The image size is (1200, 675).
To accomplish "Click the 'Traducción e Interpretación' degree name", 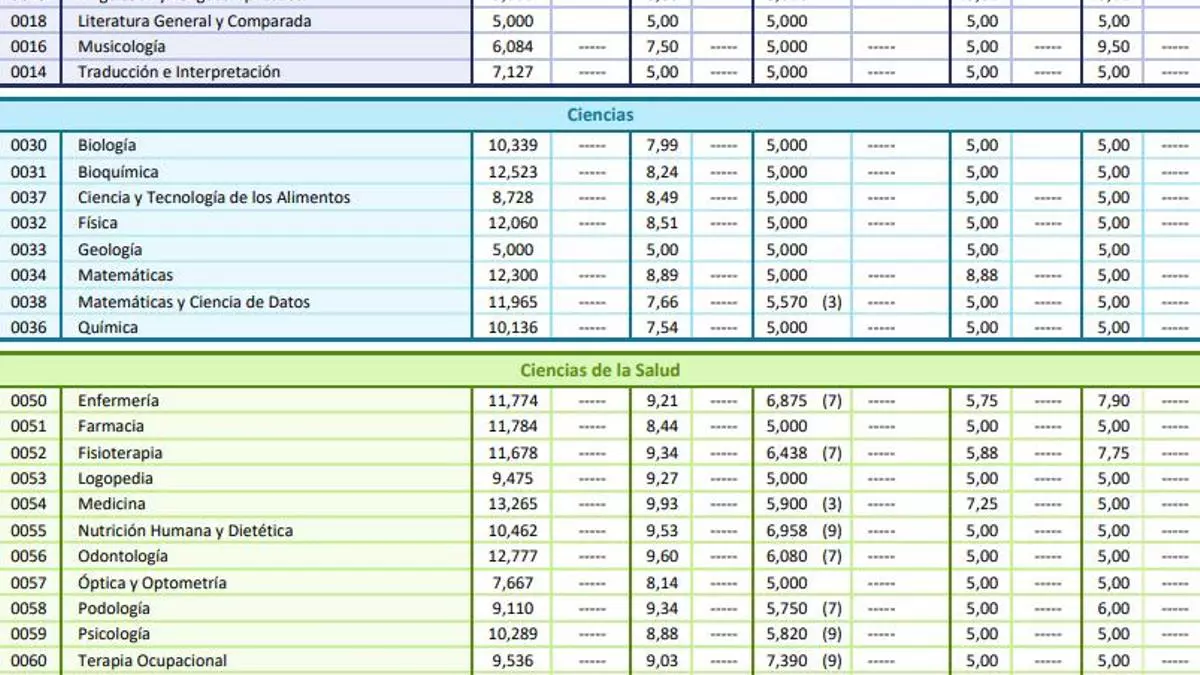I will pyautogui.click(x=179, y=72).
